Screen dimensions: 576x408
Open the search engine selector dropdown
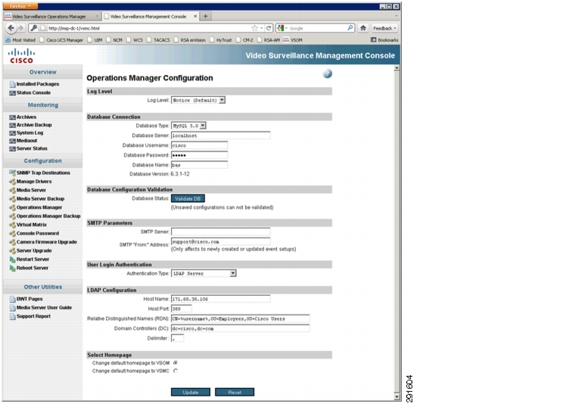(x=282, y=28)
